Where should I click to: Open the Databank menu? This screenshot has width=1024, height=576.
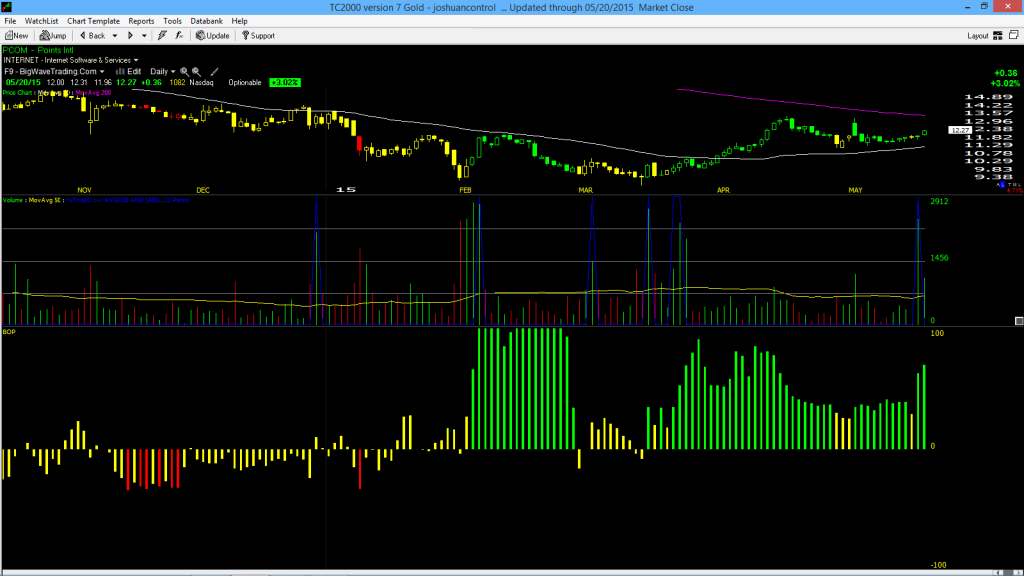click(x=206, y=21)
